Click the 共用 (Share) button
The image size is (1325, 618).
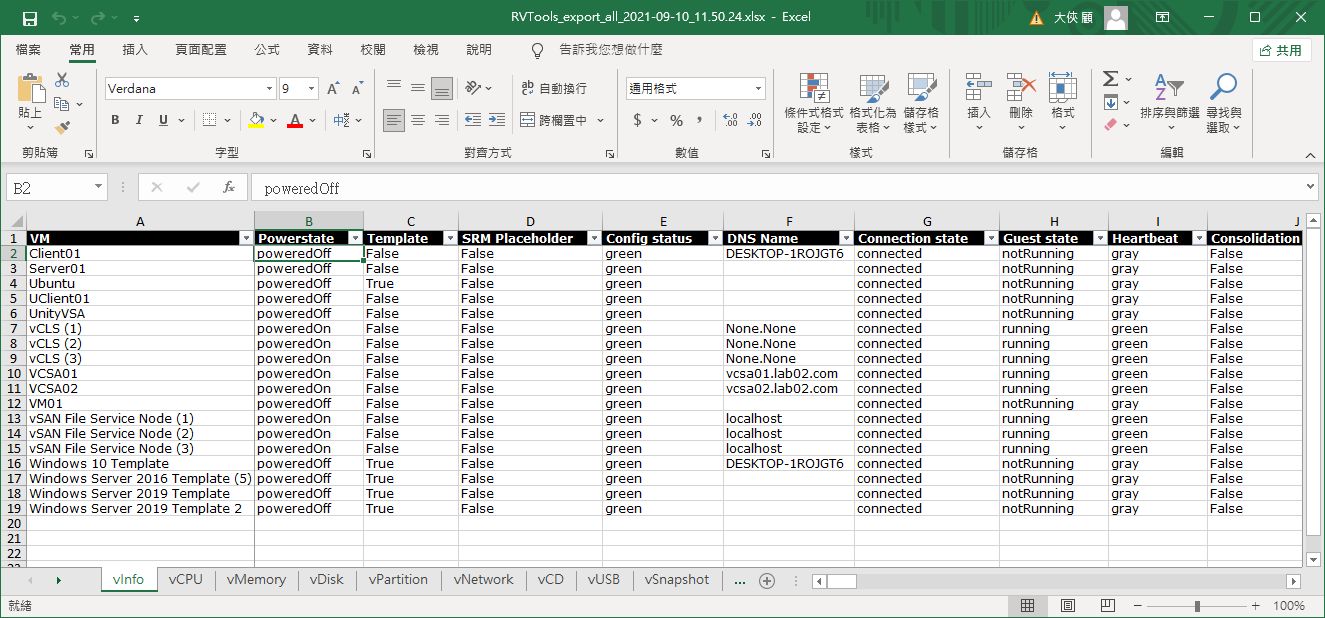[x=1282, y=50]
